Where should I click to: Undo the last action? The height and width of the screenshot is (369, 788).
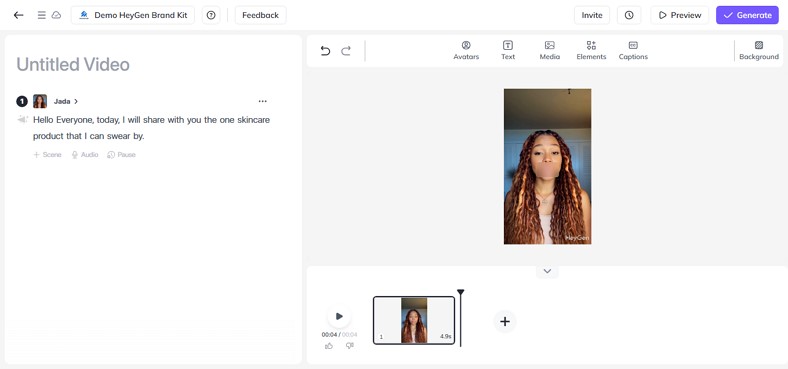pyautogui.click(x=325, y=51)
